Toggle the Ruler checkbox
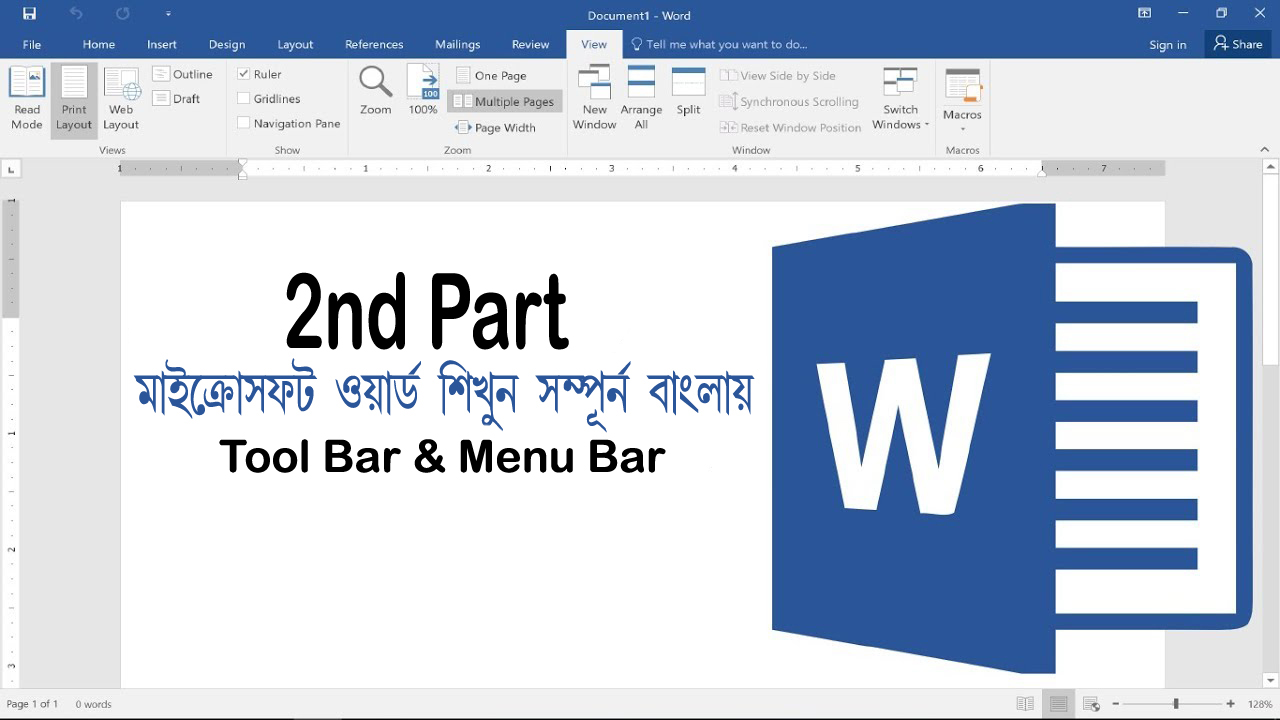The height and width of the screenshot is (720, 1280). (x=244, y=74)
